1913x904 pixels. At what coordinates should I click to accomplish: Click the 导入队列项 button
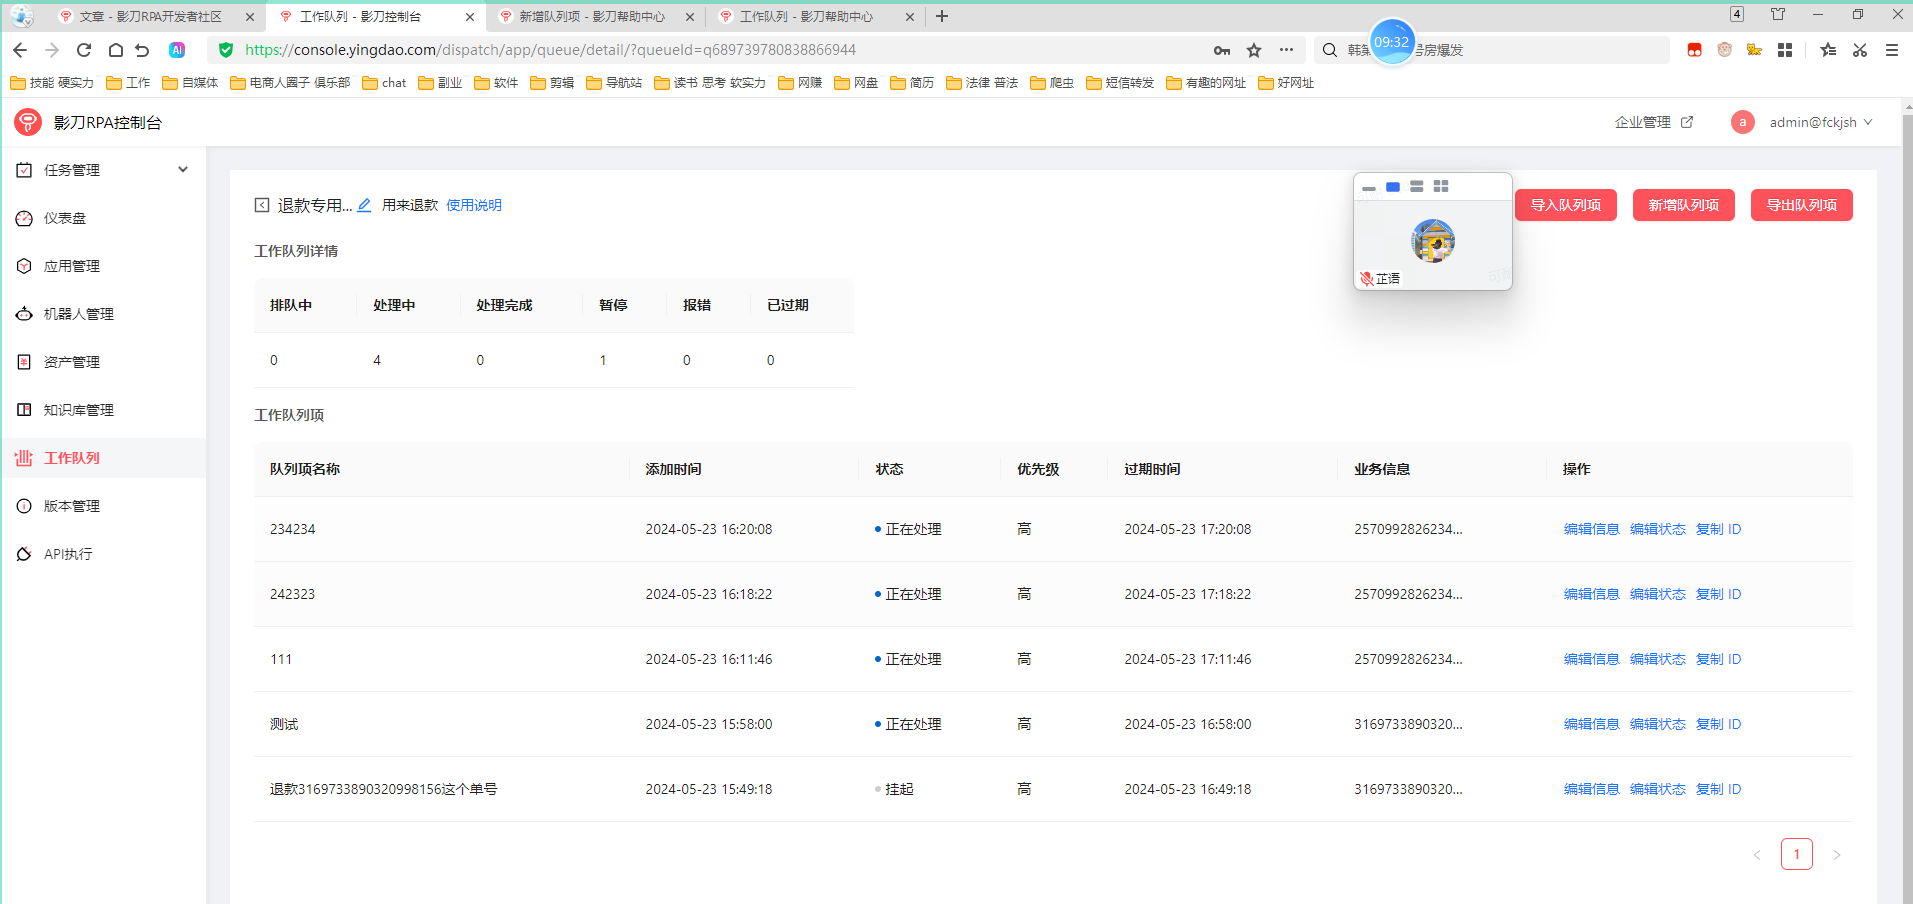point(1565,205)
